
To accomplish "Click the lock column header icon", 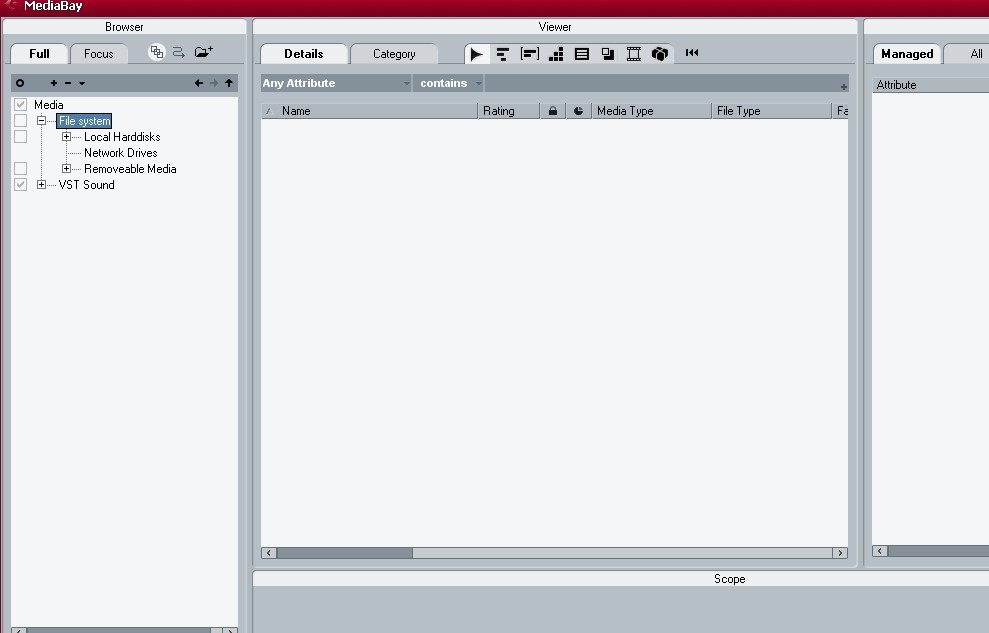I will tap(553, 111).
